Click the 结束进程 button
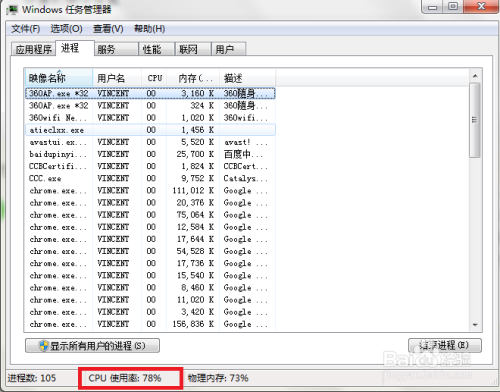The height and width of the screenshot is (392, 500). tap(445, 345)
